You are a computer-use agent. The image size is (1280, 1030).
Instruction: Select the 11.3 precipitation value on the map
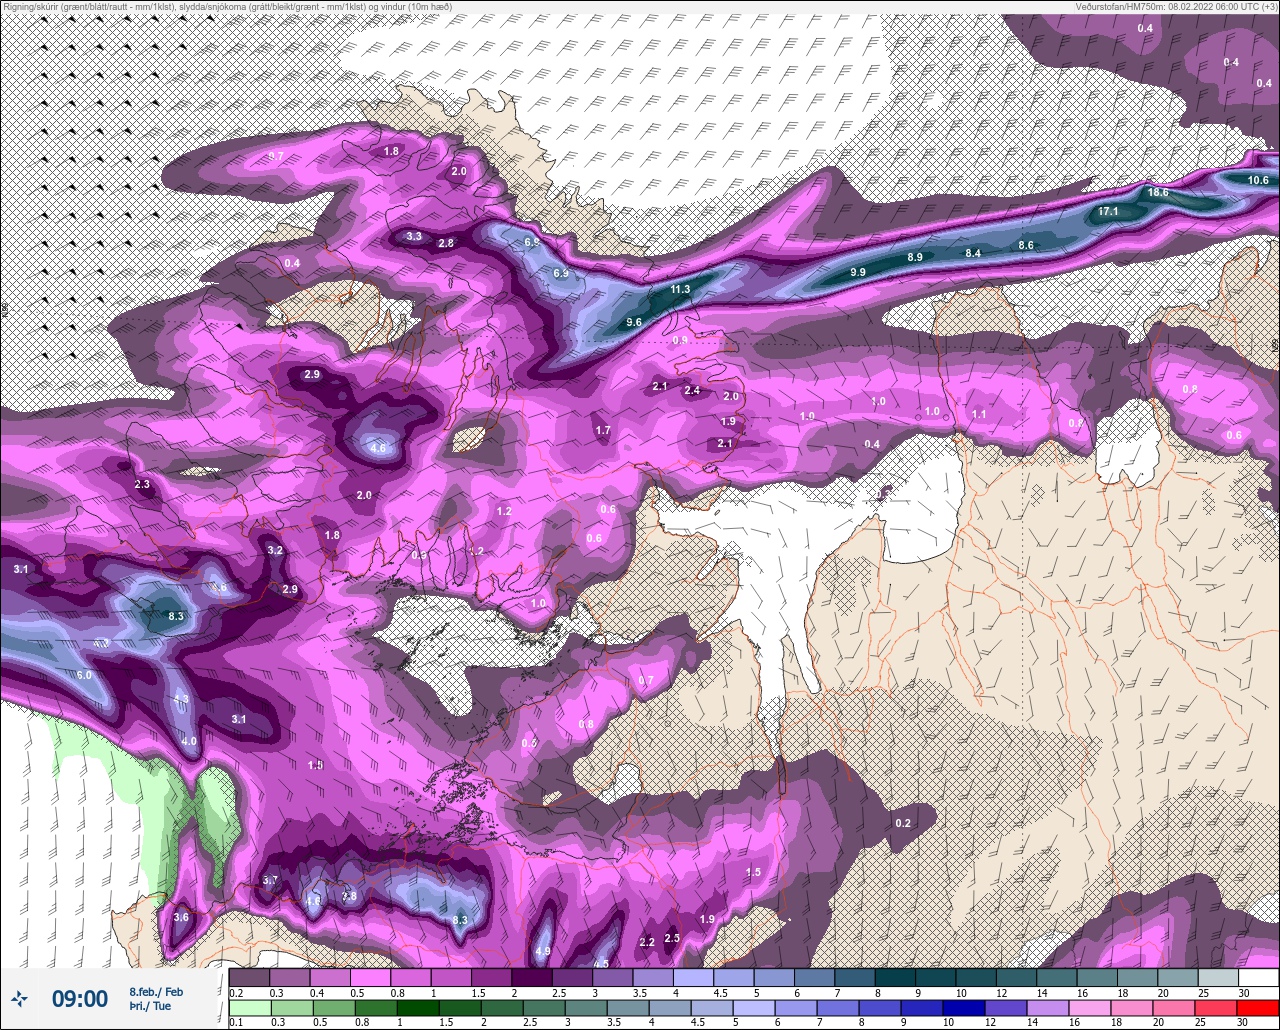(680, 289)
